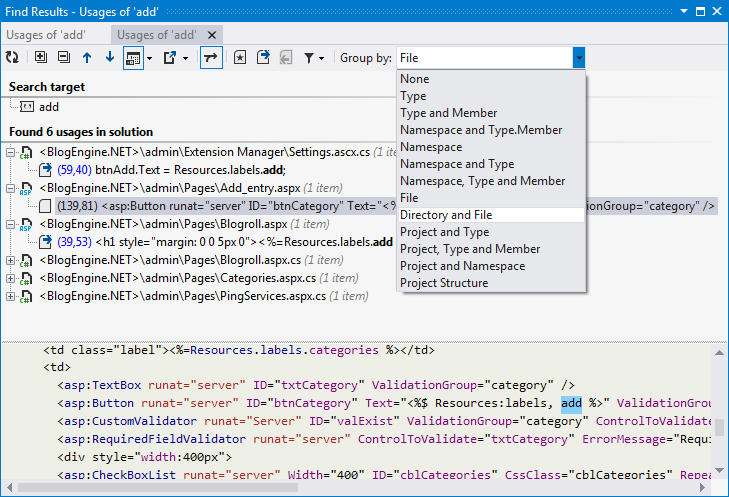Select 'Directory and File' grouping option
This screenshot has width=729, height=497.
446,215
